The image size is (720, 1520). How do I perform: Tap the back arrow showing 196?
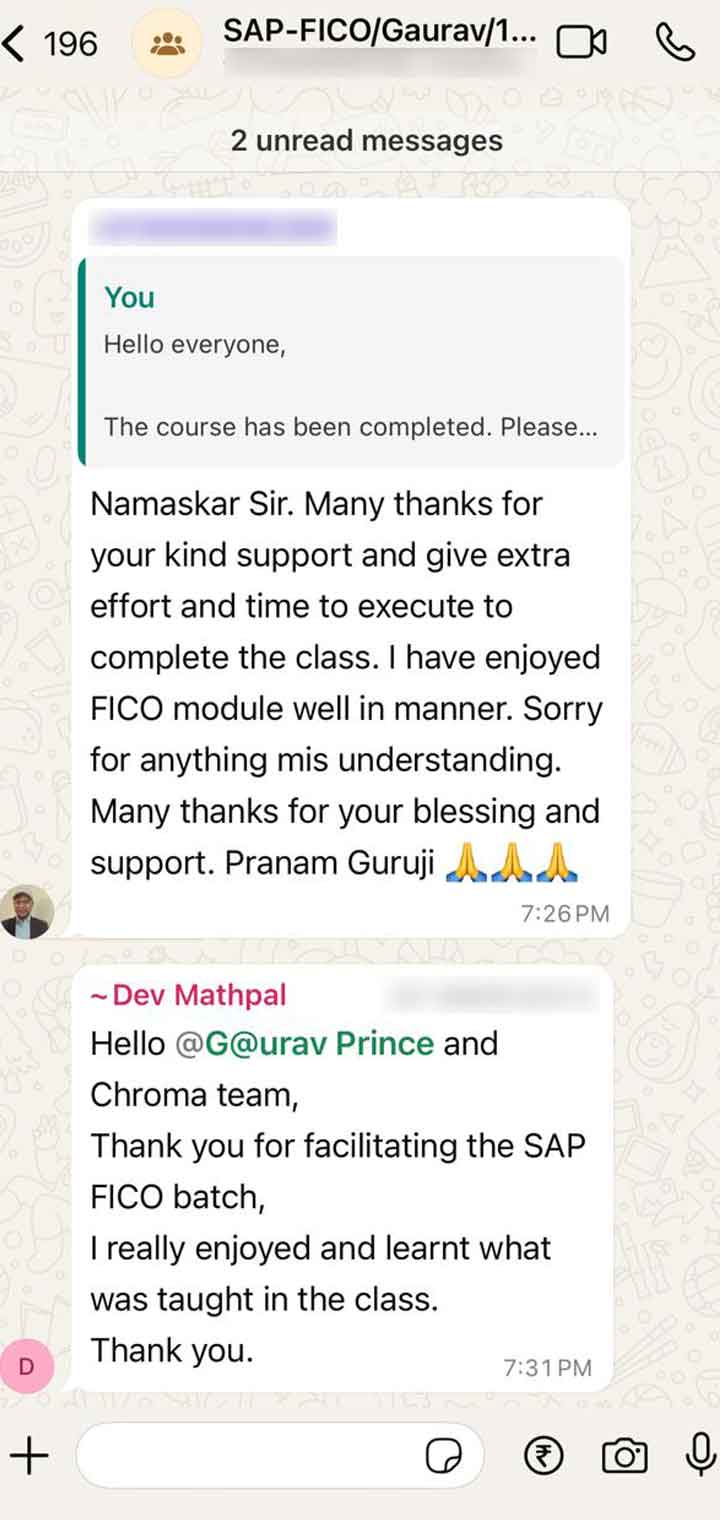(50, 43)
